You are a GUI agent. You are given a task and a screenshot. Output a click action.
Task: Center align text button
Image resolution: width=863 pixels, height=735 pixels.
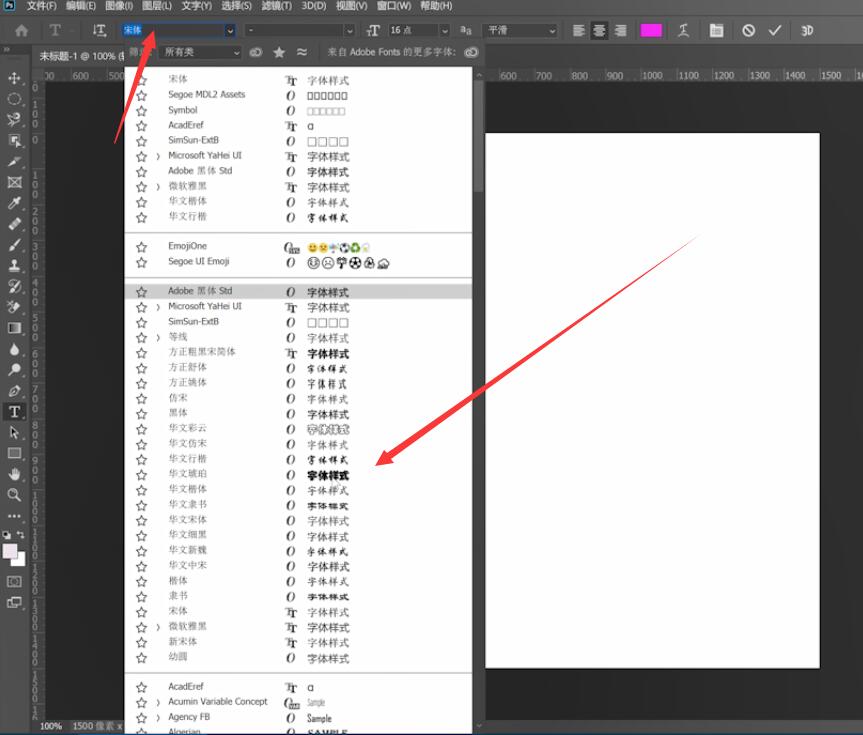pyautogui.click(x=599, y=30)
